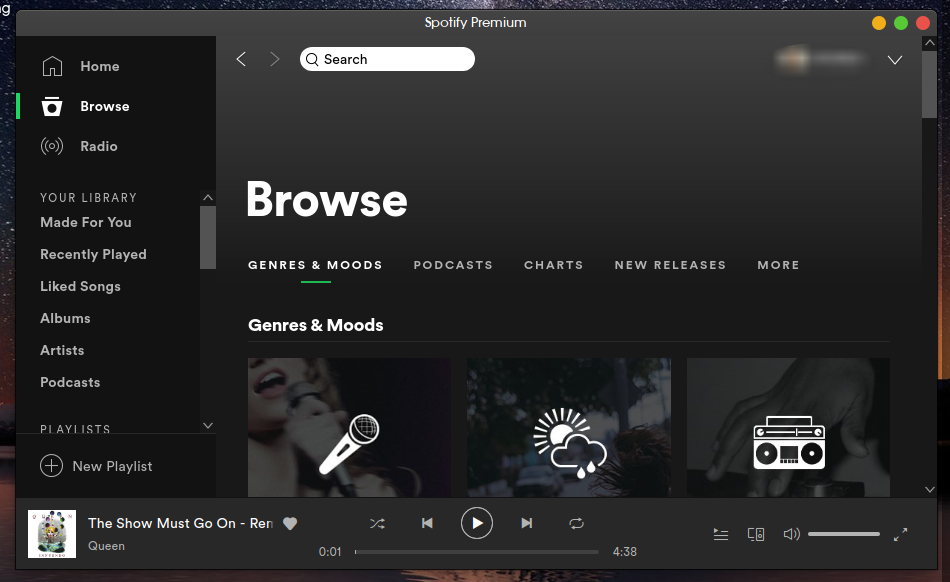Open the More tab
The height and width of the screenshot is (582, 950).
tap(779, 265)
